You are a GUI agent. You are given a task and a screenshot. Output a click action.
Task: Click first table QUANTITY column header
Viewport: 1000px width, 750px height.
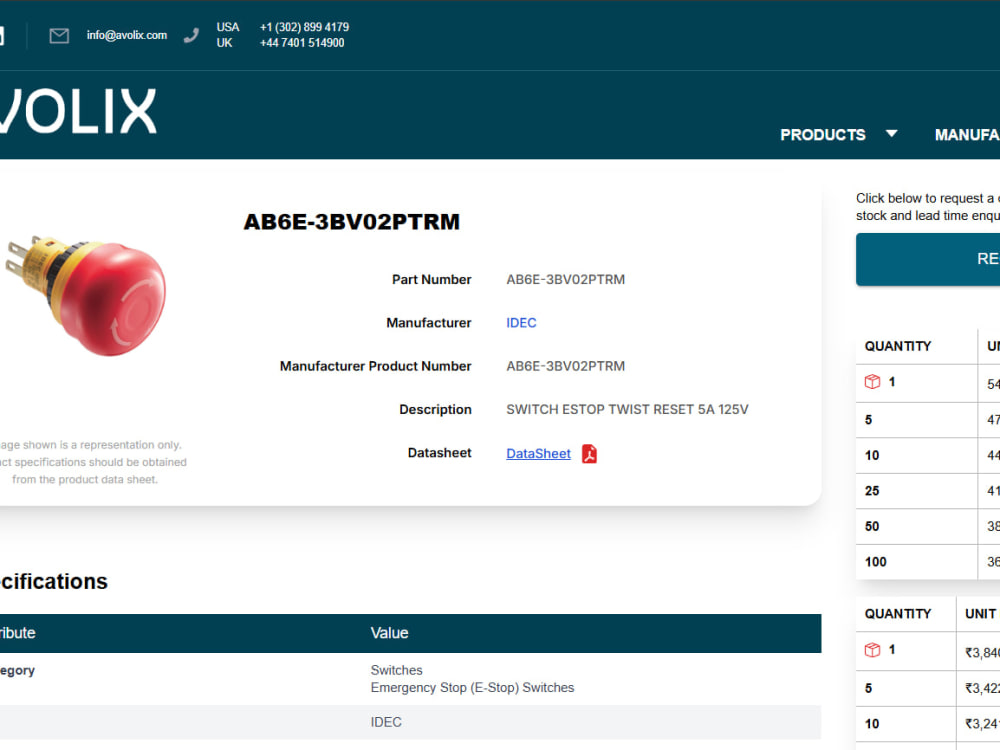click(897, 346)
